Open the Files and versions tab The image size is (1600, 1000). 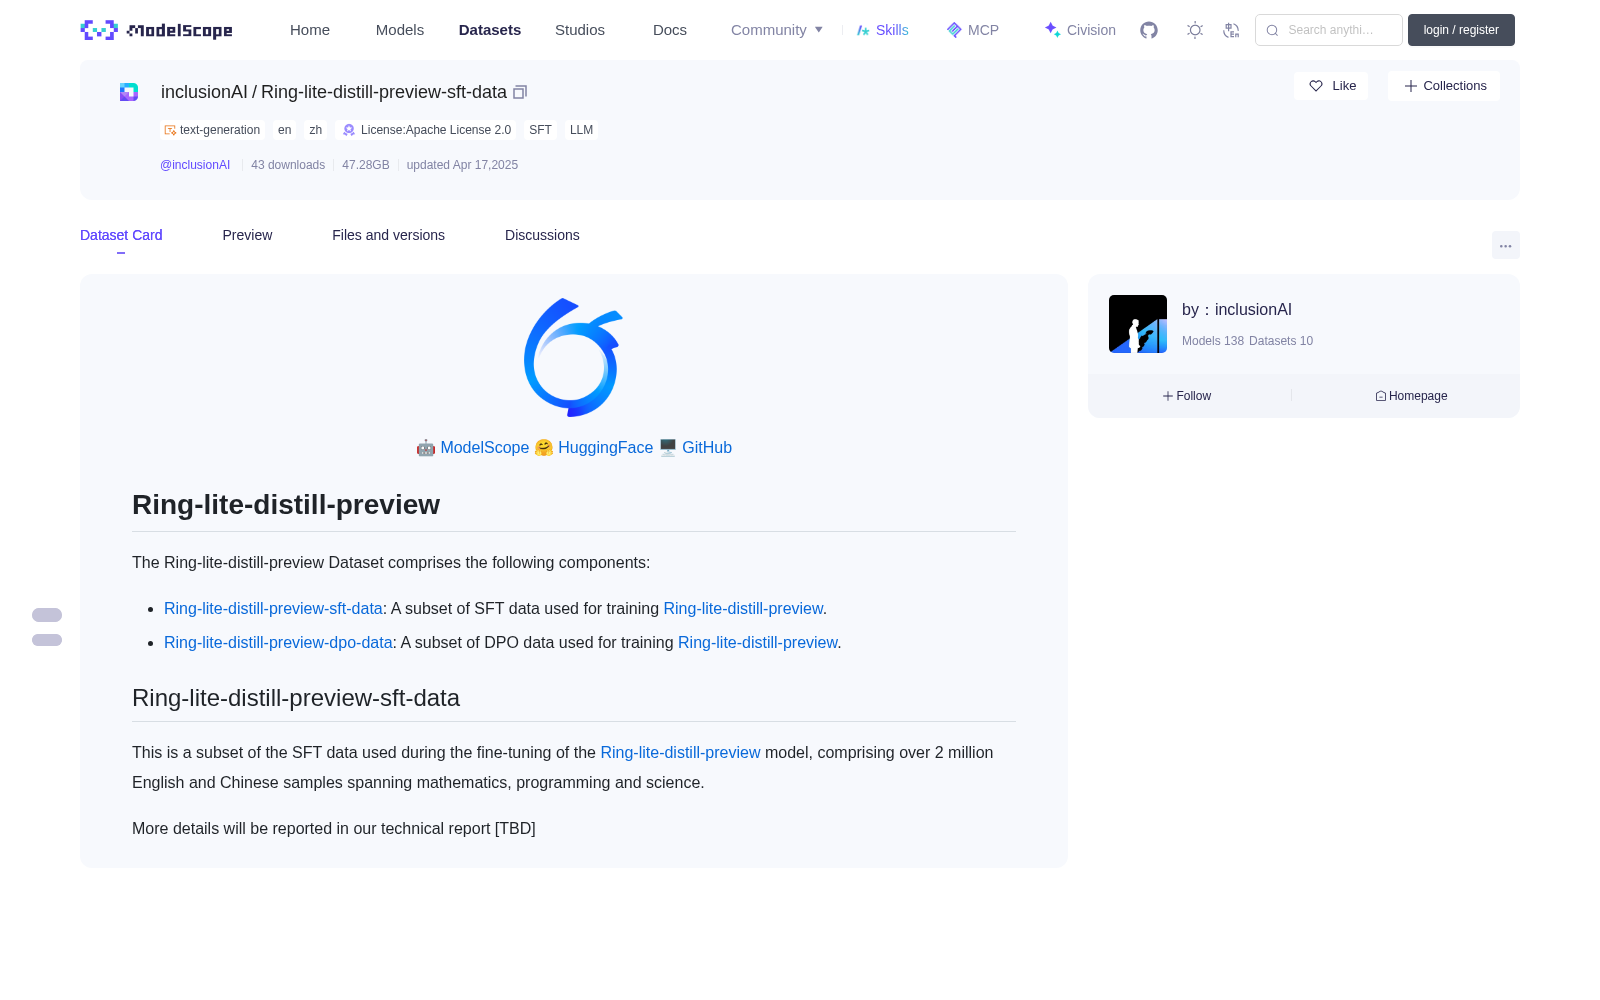[x=388, y=235]
